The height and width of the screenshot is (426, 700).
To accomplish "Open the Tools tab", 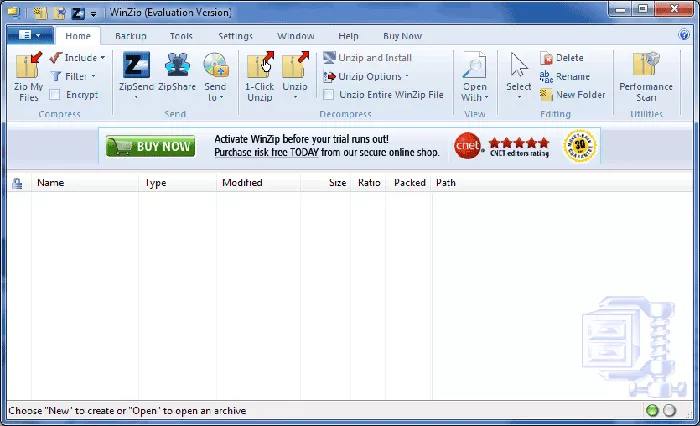I will point(181,36).
